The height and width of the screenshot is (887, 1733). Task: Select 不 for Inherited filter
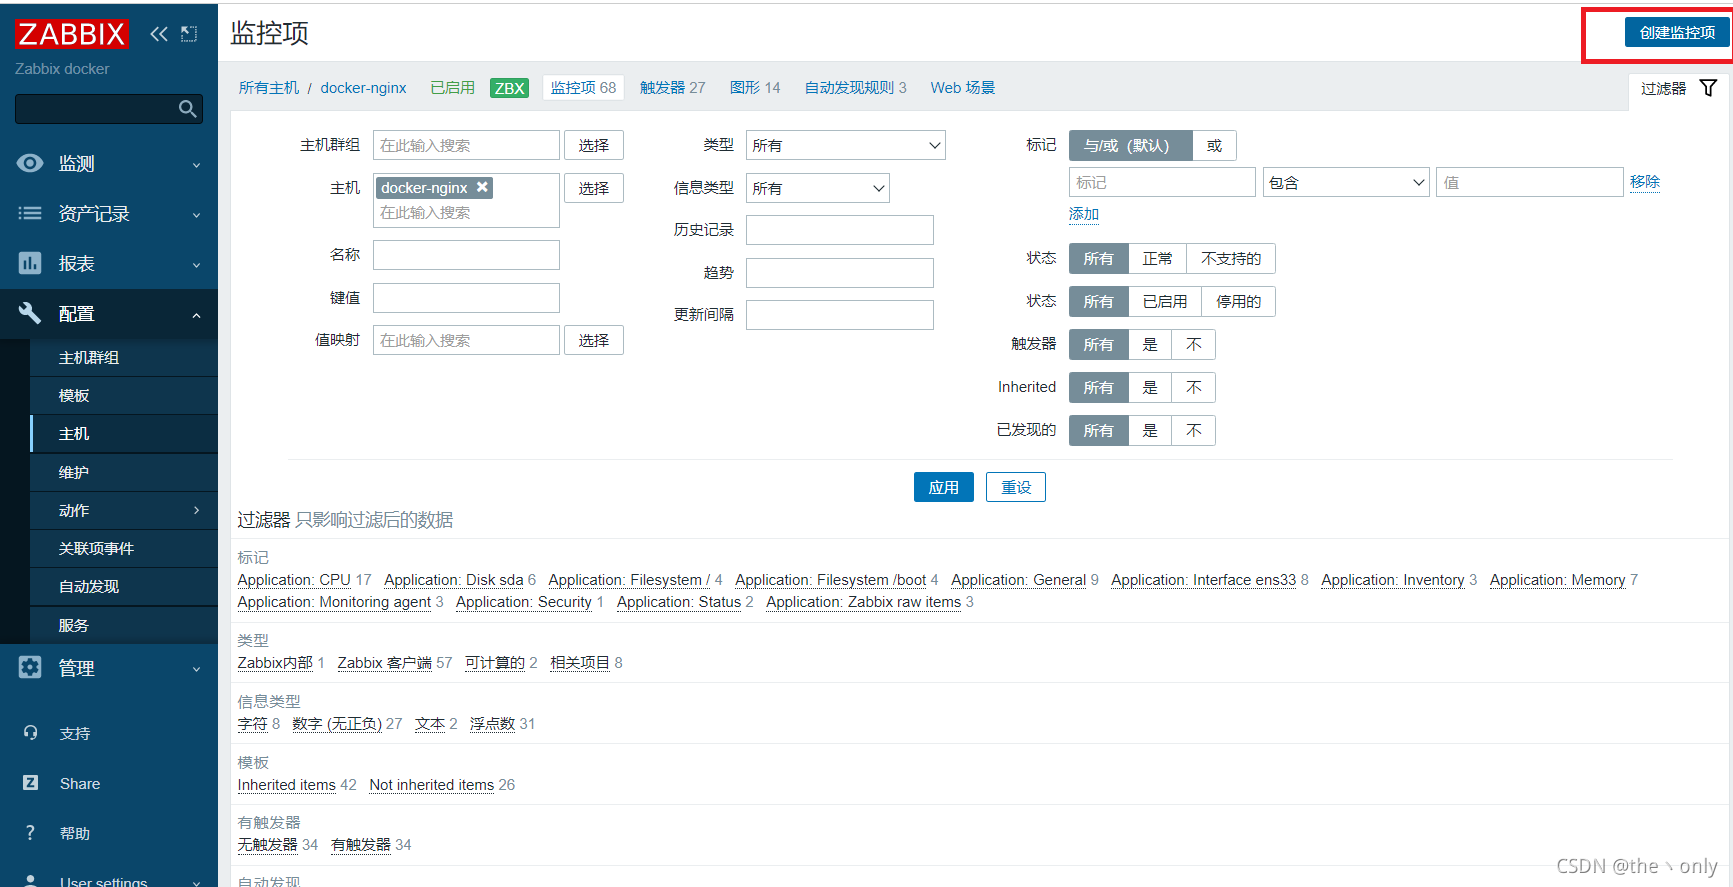point(1194,387)
